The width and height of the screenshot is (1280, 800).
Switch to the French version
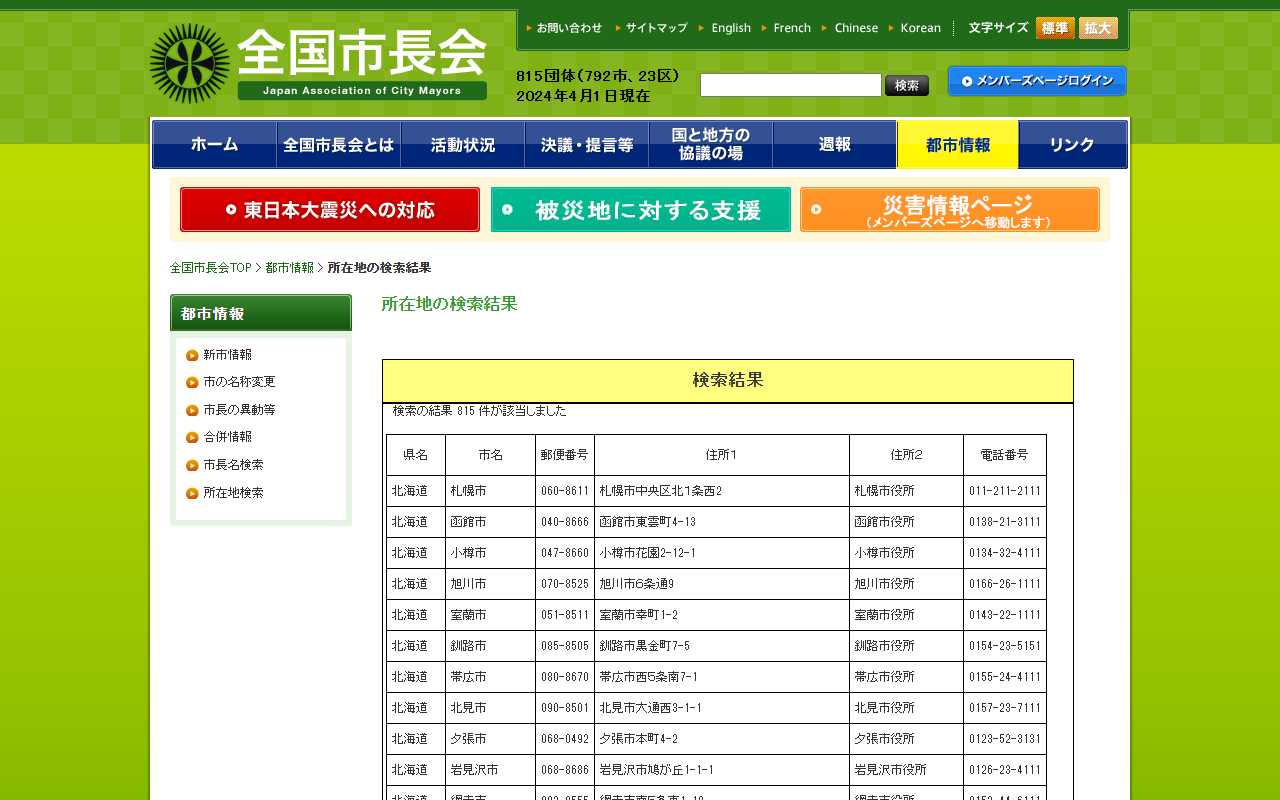[786, 28]
